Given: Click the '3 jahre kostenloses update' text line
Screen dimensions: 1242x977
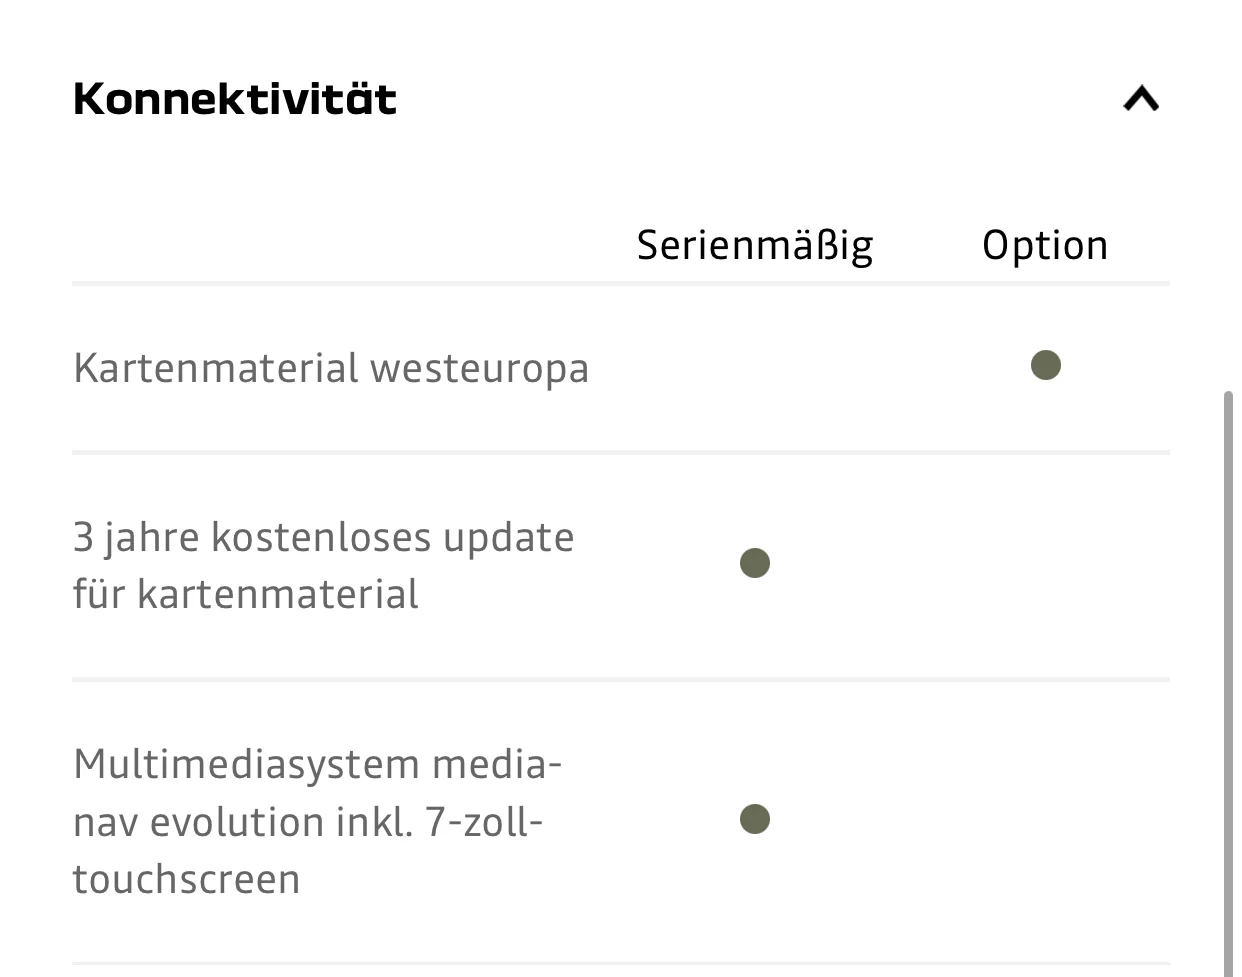Looking at the screenshot, I should (x=323, y=537).
